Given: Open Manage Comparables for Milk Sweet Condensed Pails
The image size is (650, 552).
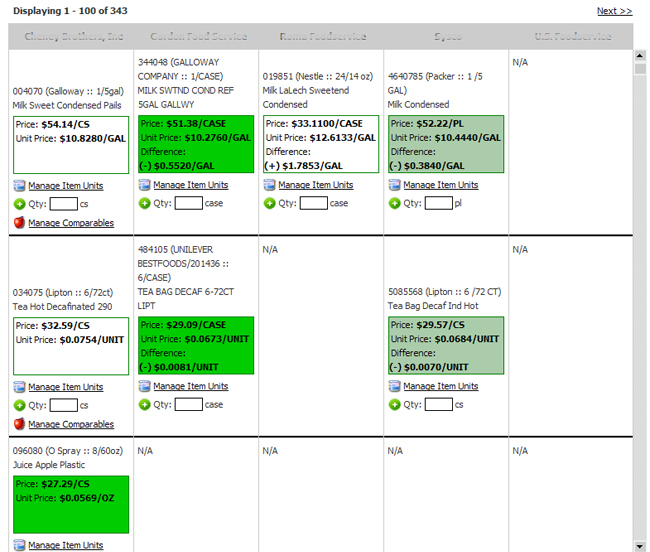Looking at the screenshot, I should (x=71, y=223).
